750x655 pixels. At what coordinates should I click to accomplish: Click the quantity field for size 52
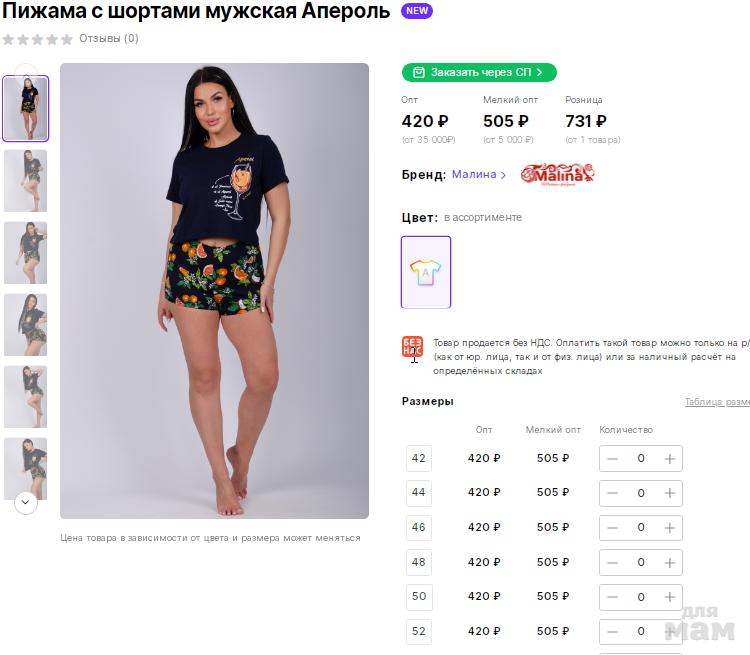pyautogui.click(x=641, y=631)
